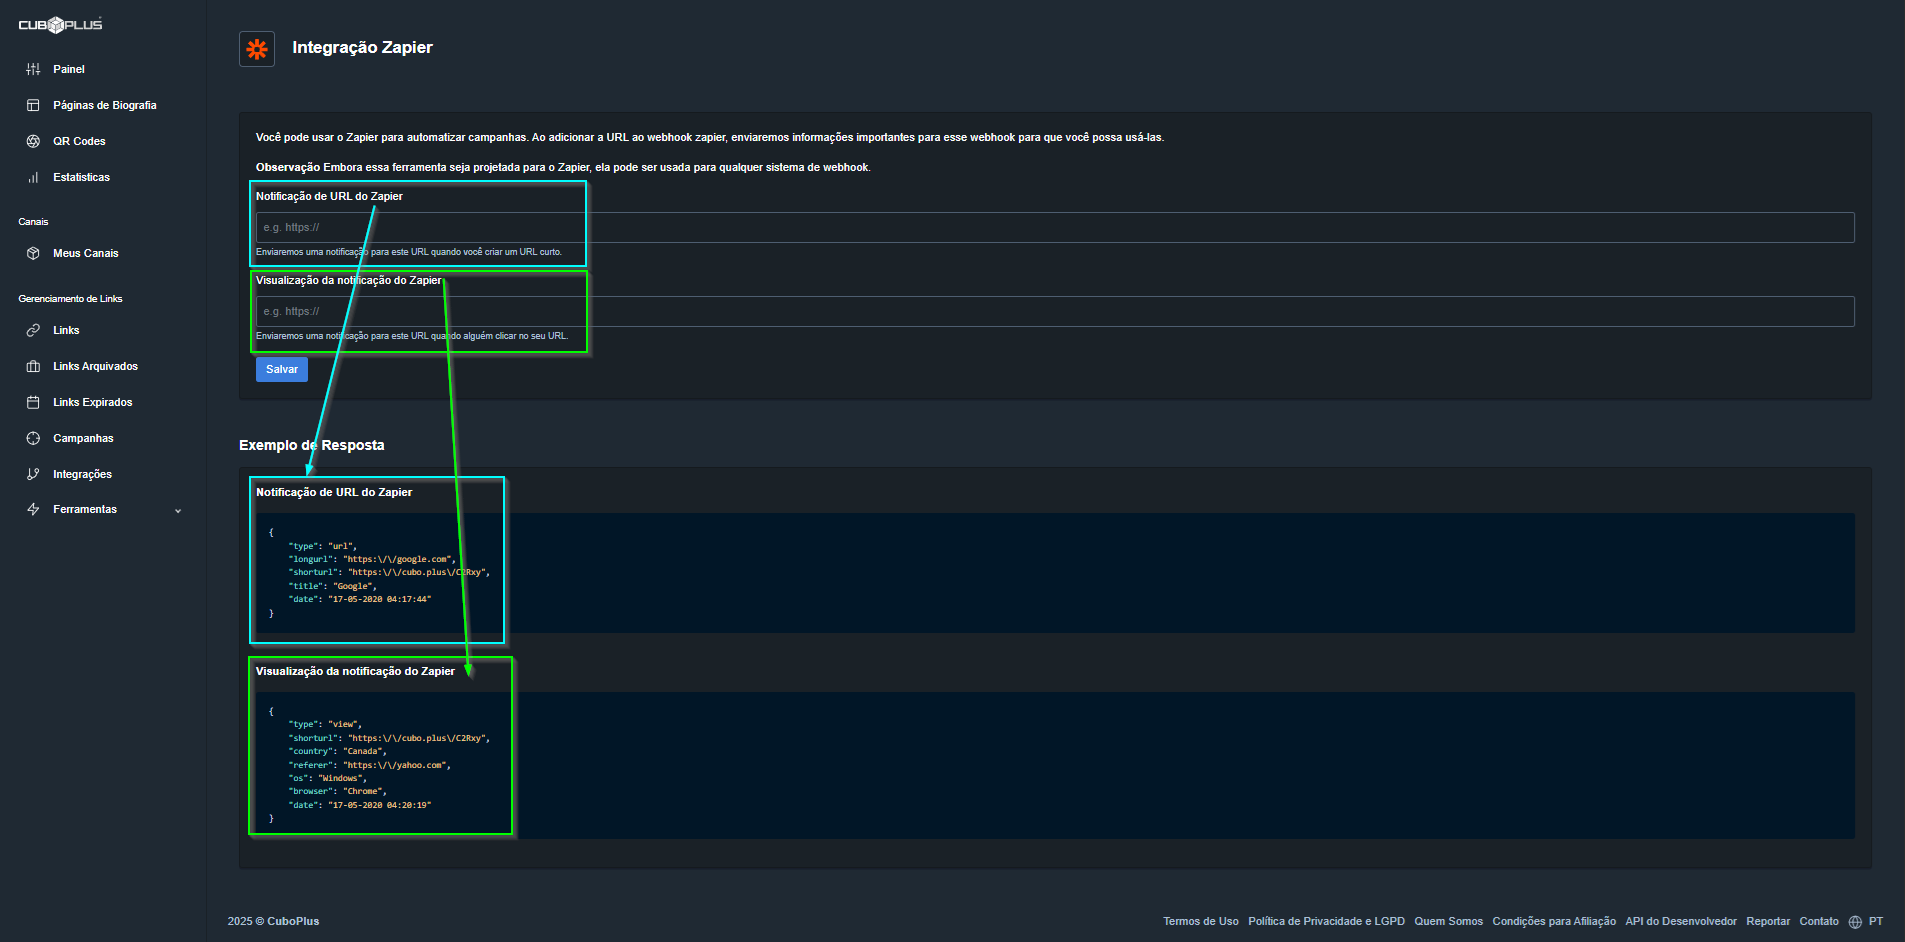Click the CuboPlus logo
1905x942 pixels.
(60, 24)
